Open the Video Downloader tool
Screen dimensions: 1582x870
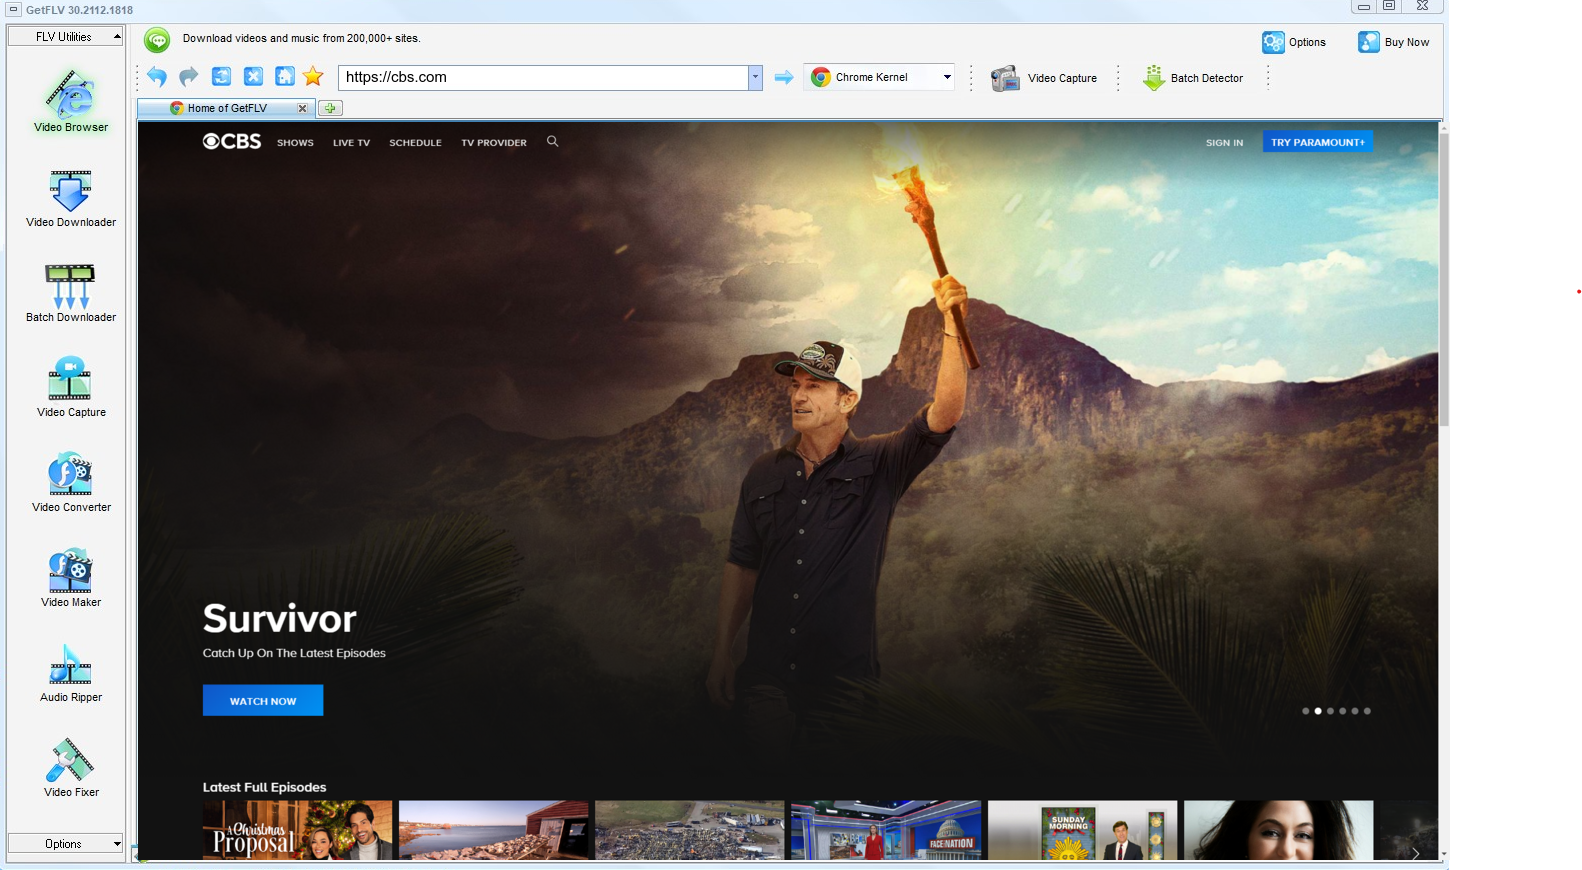coord(71,197)
